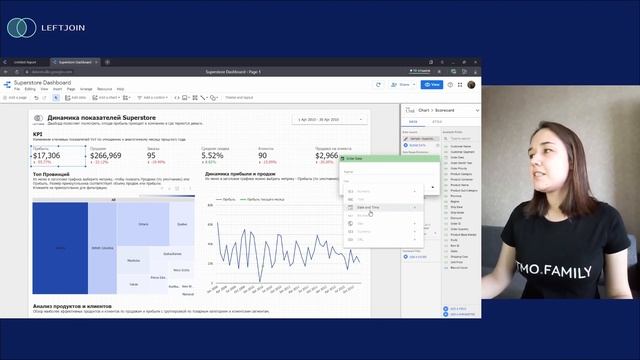This screenshot has height=360, width=640.
Task: Open the community visualizations grid dropdown
Action: click(127, 98)
